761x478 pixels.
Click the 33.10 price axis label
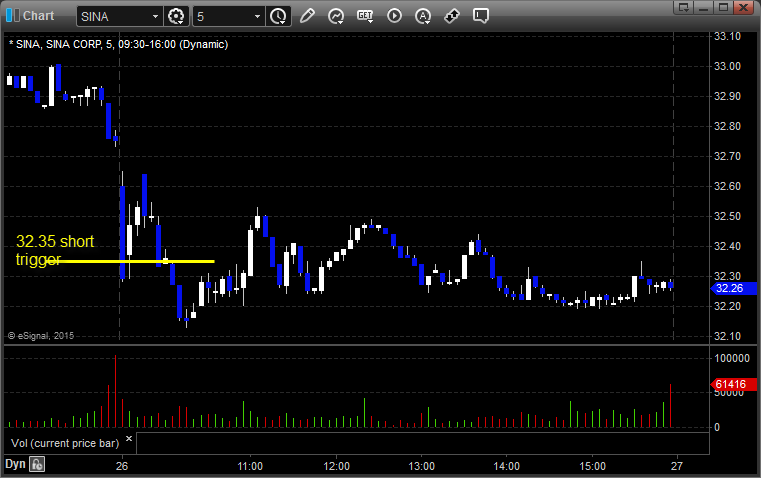[x=728, y=36]
